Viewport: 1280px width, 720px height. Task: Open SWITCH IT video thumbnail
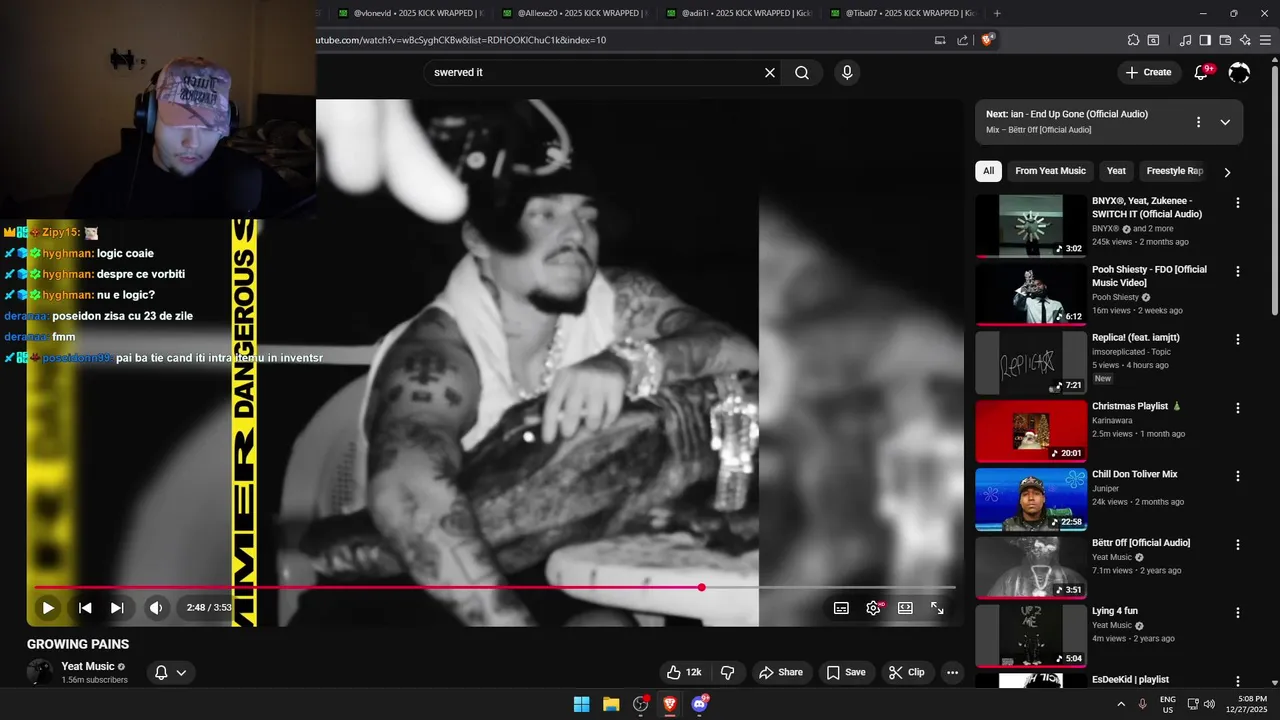click(1031, 226)
